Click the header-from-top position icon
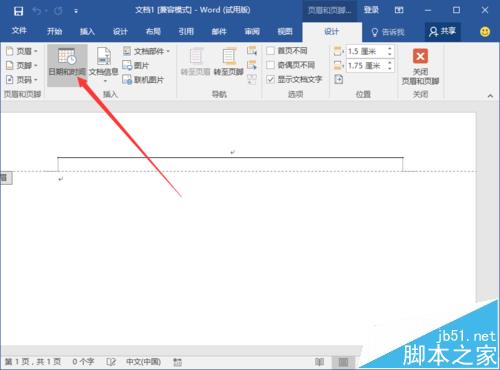The width and height of the screenshot is (500, 370). (338, 51)
